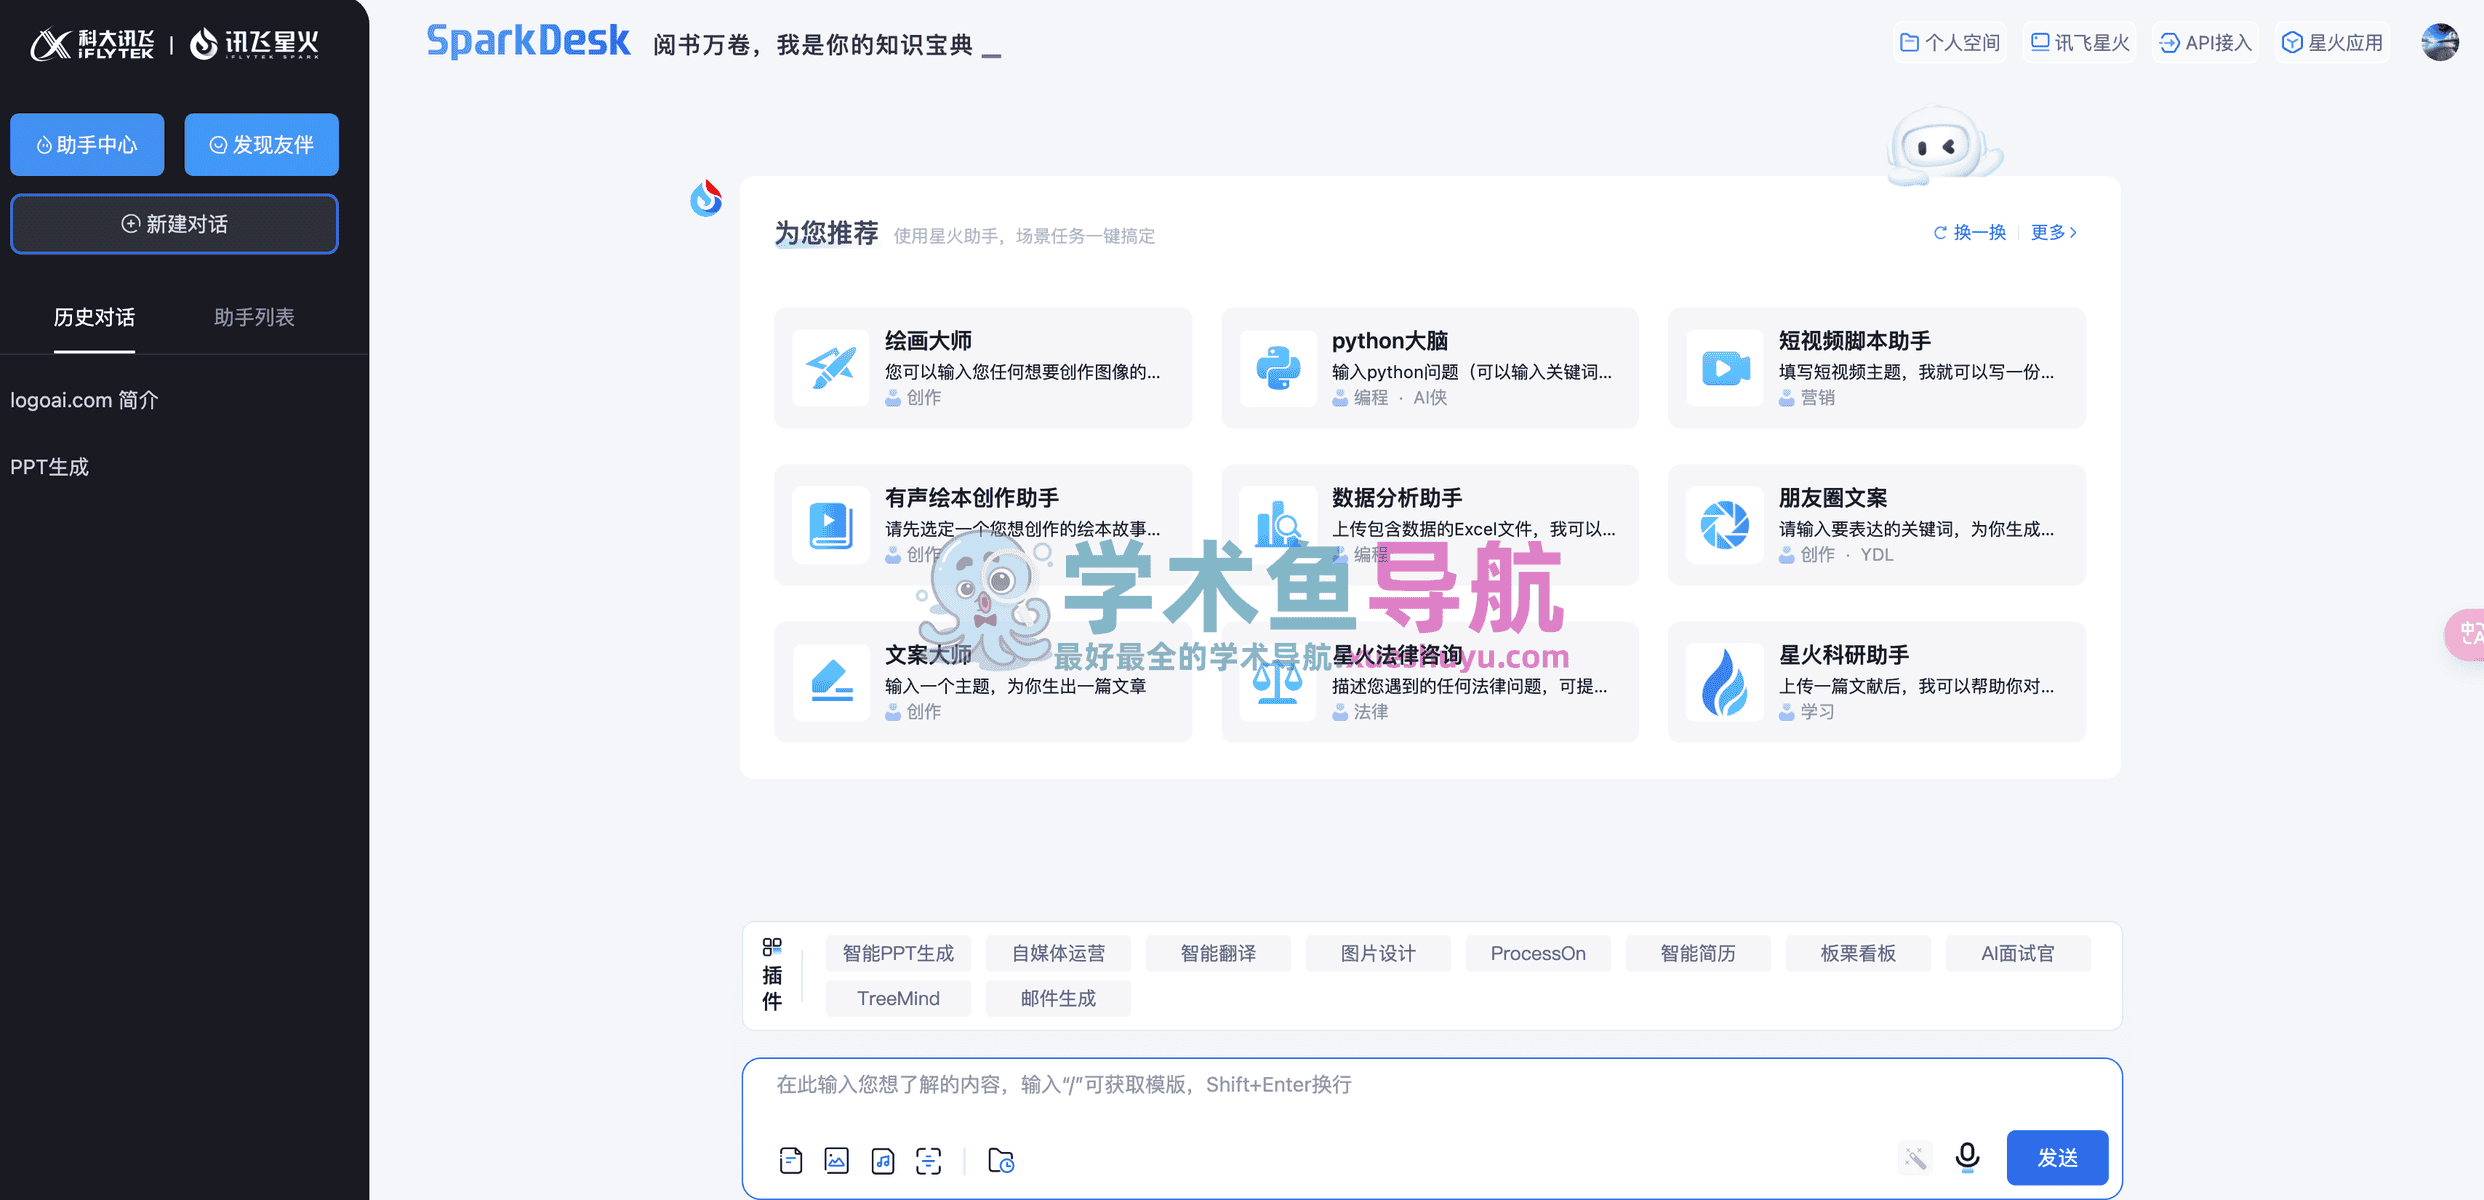The width and height of the screenshot is (2484, 1200).
Task: Click the OCR scan icon
Action: pos(928,1159)
